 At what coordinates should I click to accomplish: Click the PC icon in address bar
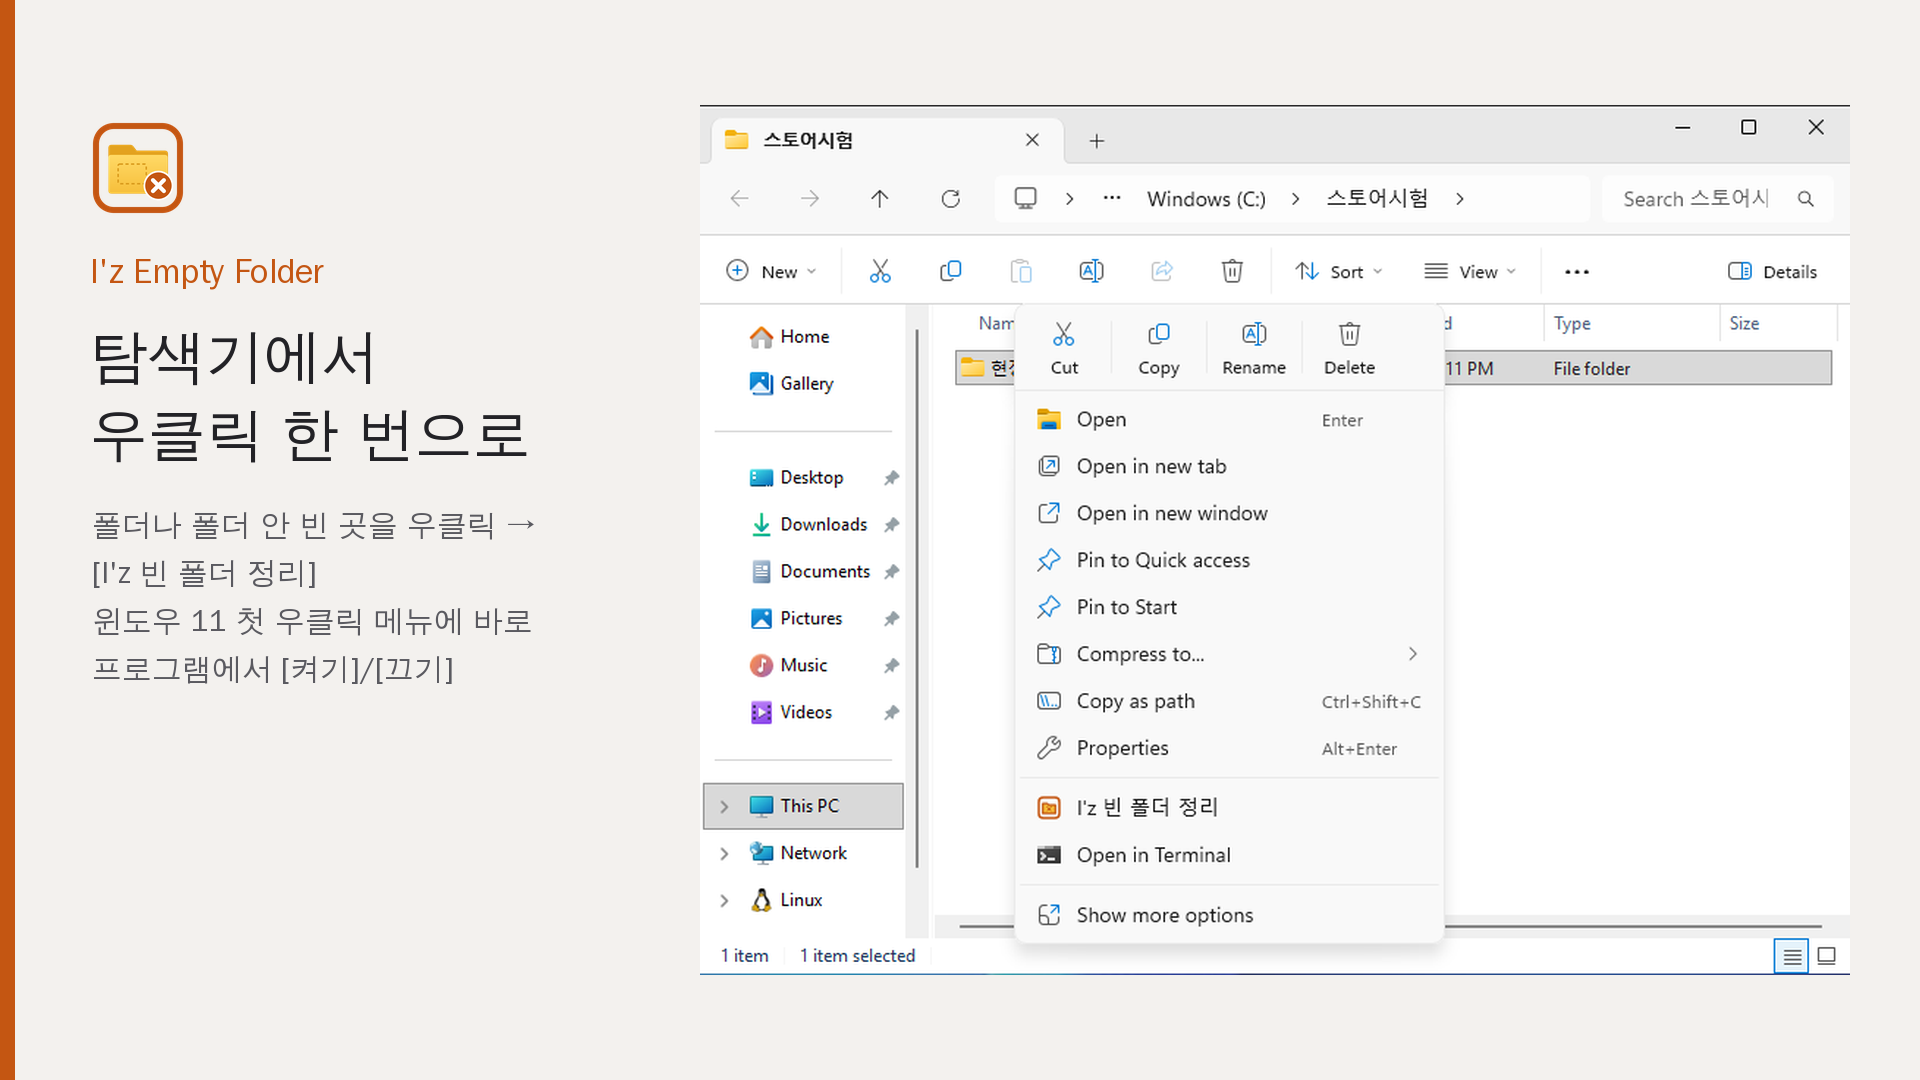[1026, 198]
